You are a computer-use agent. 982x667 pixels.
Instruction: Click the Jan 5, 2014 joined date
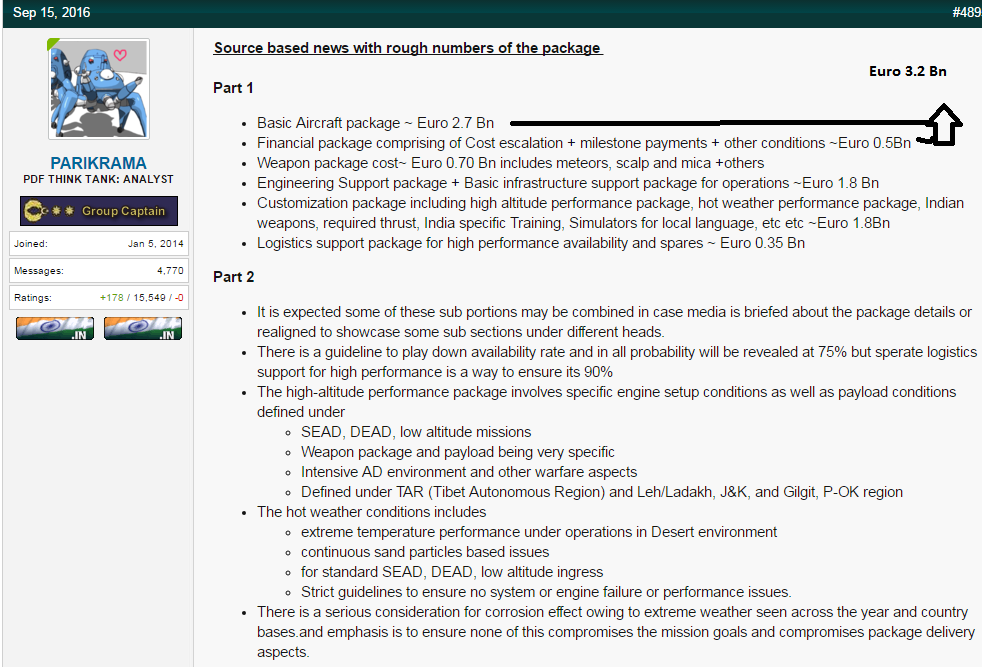coord(156,244)
